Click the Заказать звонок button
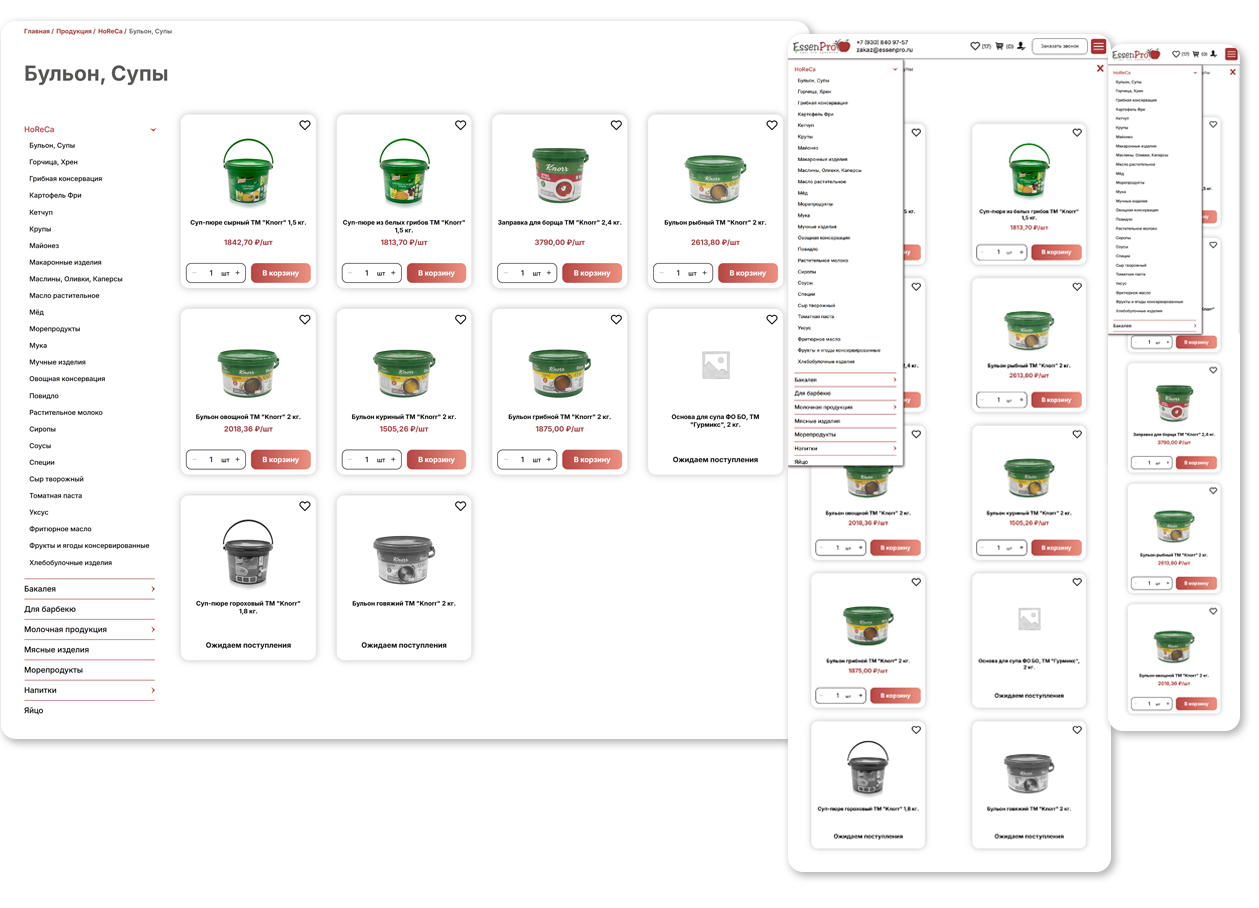Screen dimensions: 1259x908 [x=1059, y=46]
